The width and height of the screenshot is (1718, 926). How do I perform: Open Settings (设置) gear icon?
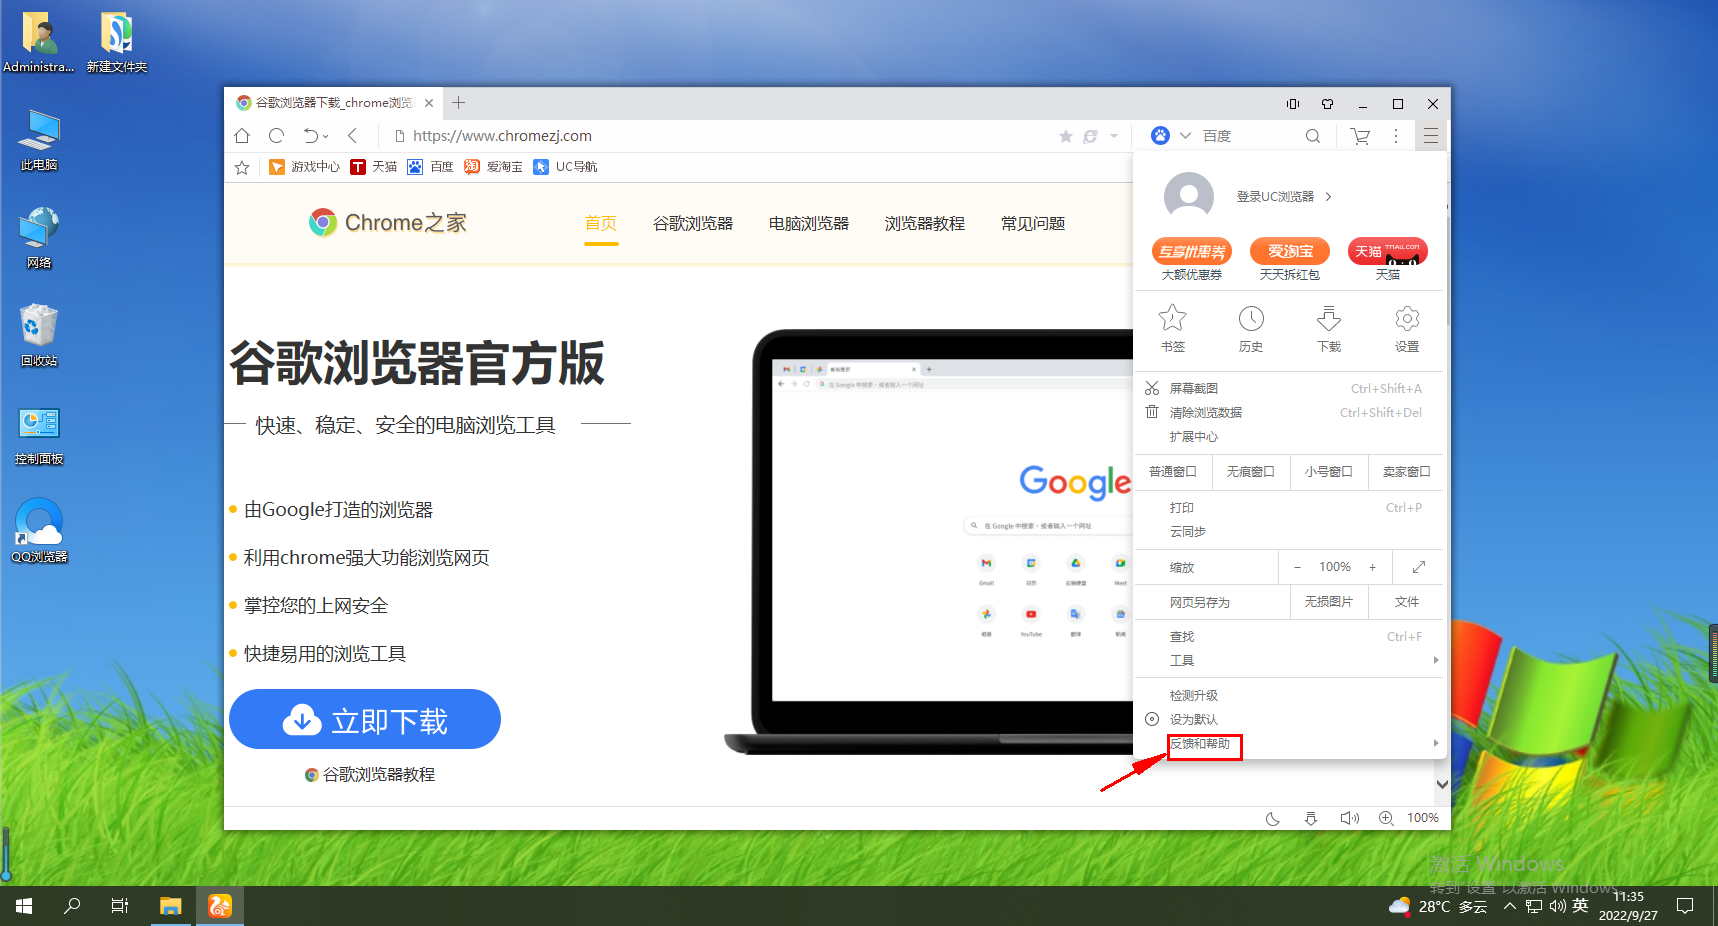click(1407, 319)
